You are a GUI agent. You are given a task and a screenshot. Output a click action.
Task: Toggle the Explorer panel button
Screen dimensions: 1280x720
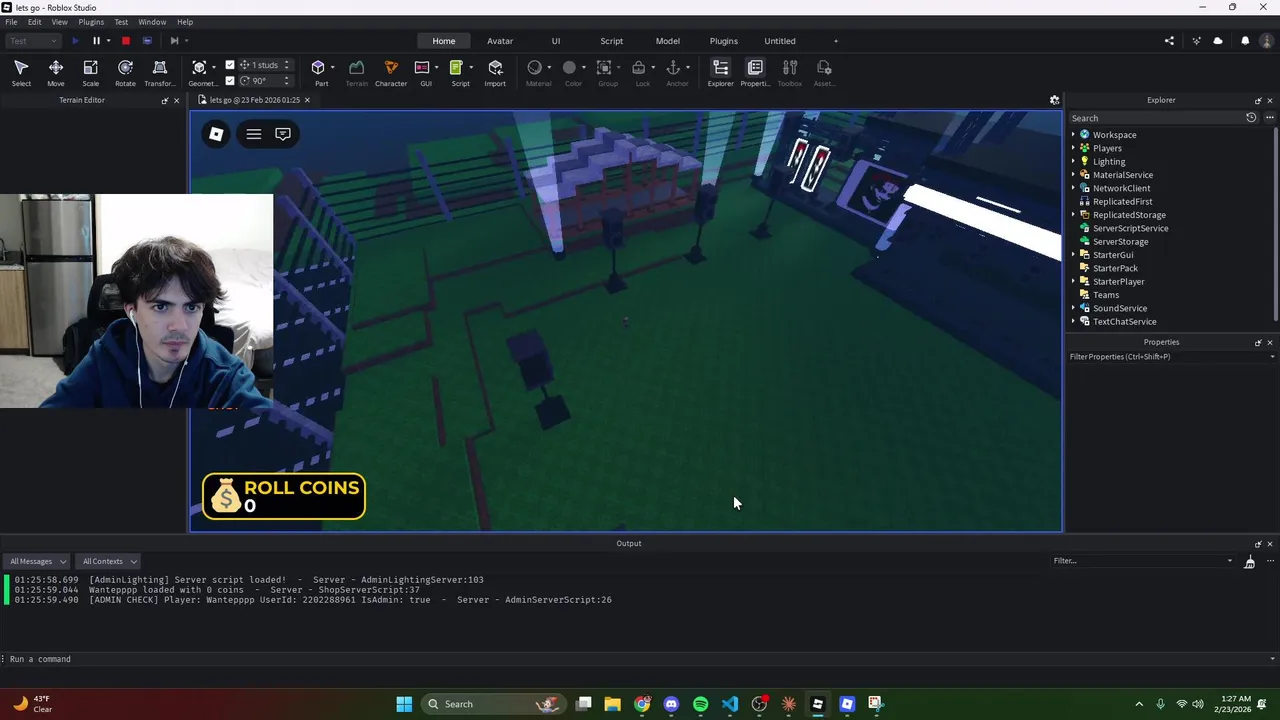click(720, 72)
